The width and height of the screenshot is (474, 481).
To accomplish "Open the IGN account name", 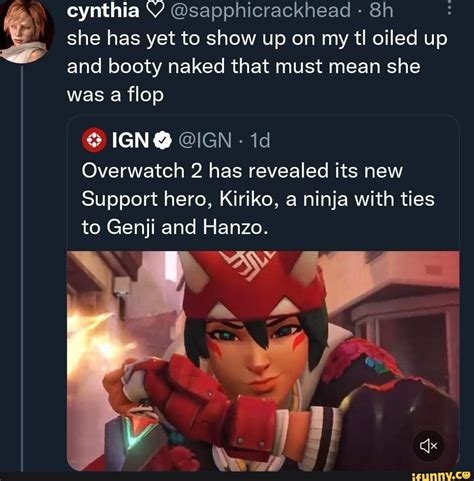I will [x=130, y=140].
